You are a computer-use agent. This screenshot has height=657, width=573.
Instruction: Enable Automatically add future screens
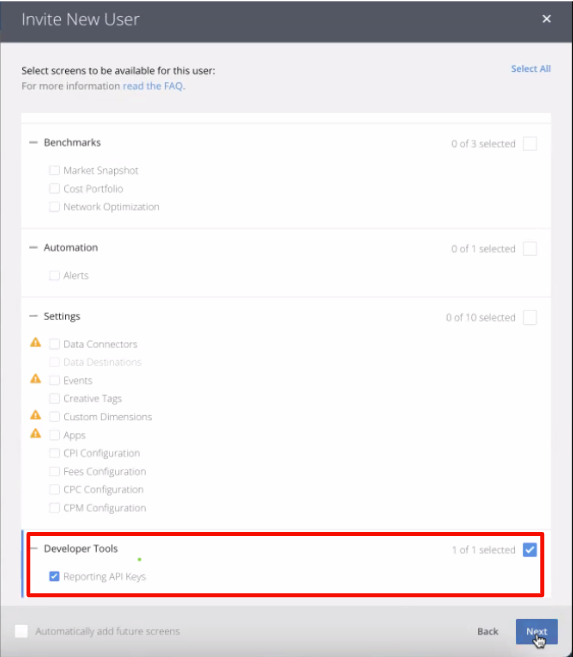coord(21,631)
